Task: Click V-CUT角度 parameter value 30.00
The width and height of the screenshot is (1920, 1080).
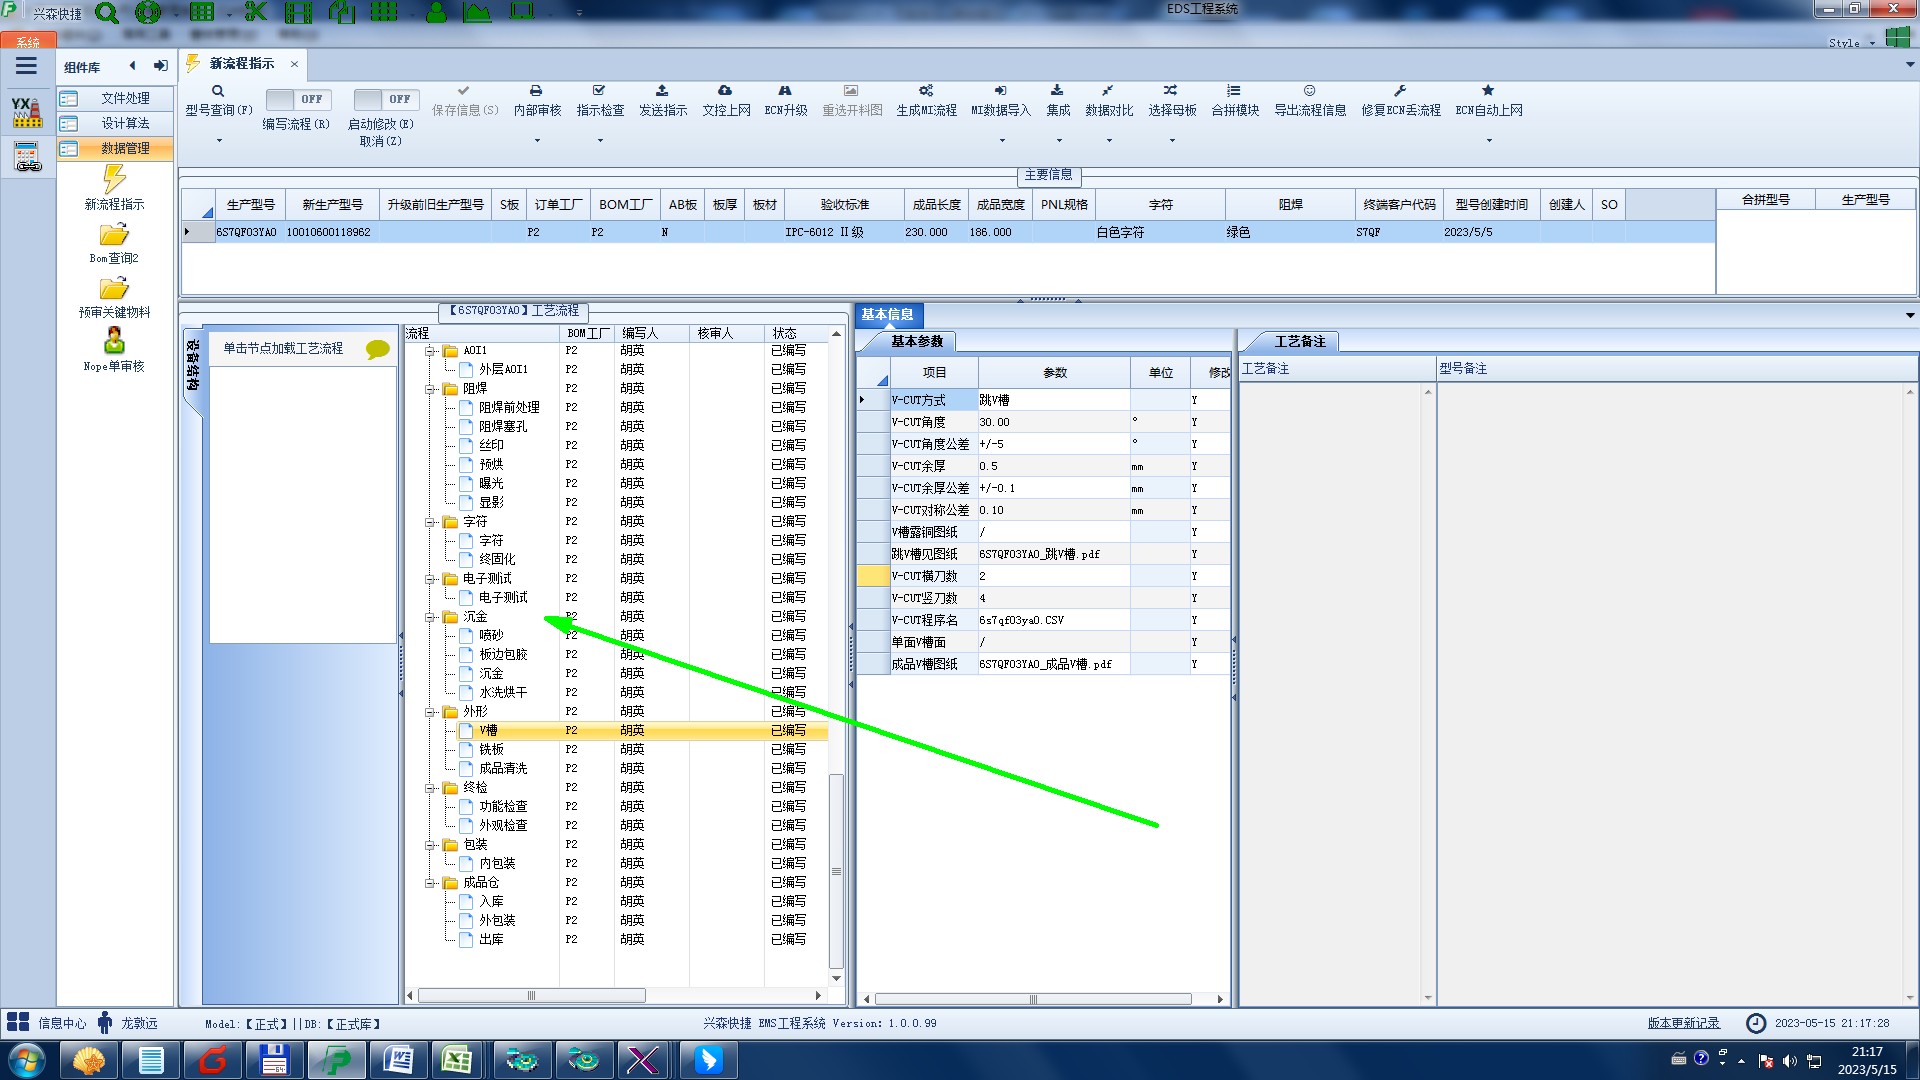Action: pyautogui.click(x=1054, y=422)
